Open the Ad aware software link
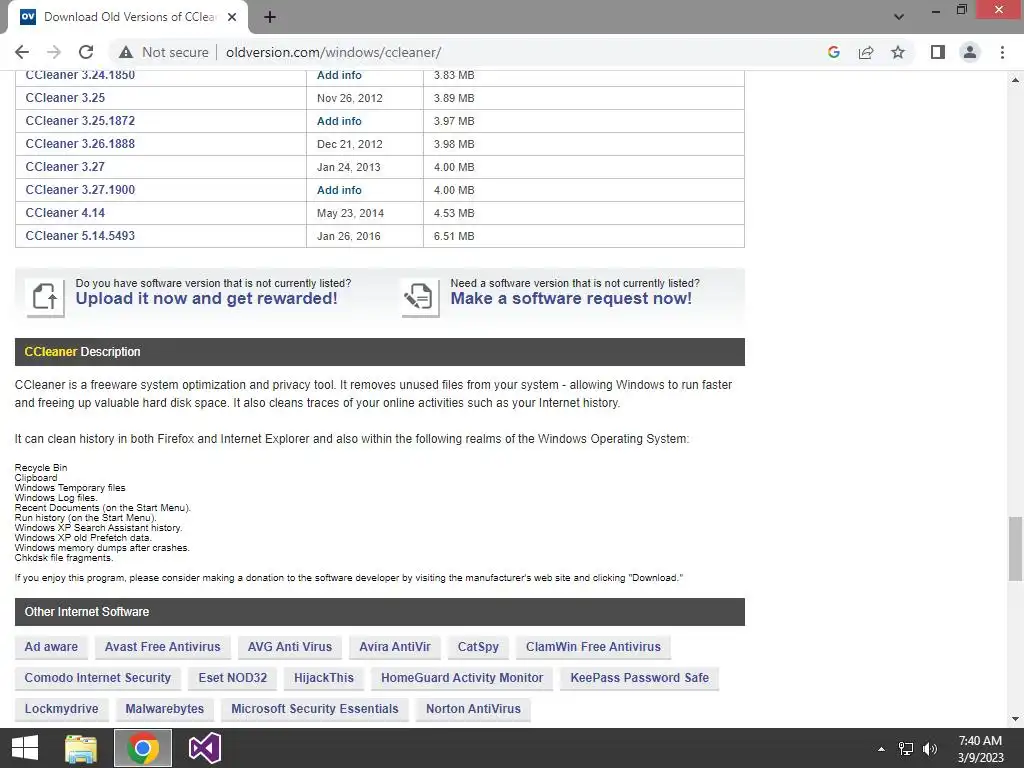The image size is (1024, 768). point(51,647)
